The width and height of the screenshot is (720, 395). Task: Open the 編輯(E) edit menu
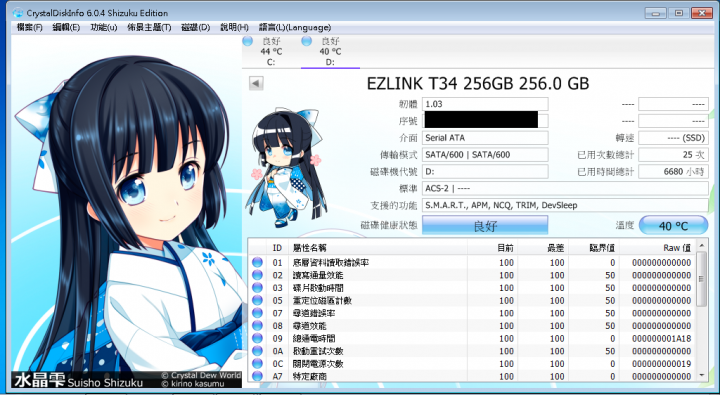pos(66,28)
